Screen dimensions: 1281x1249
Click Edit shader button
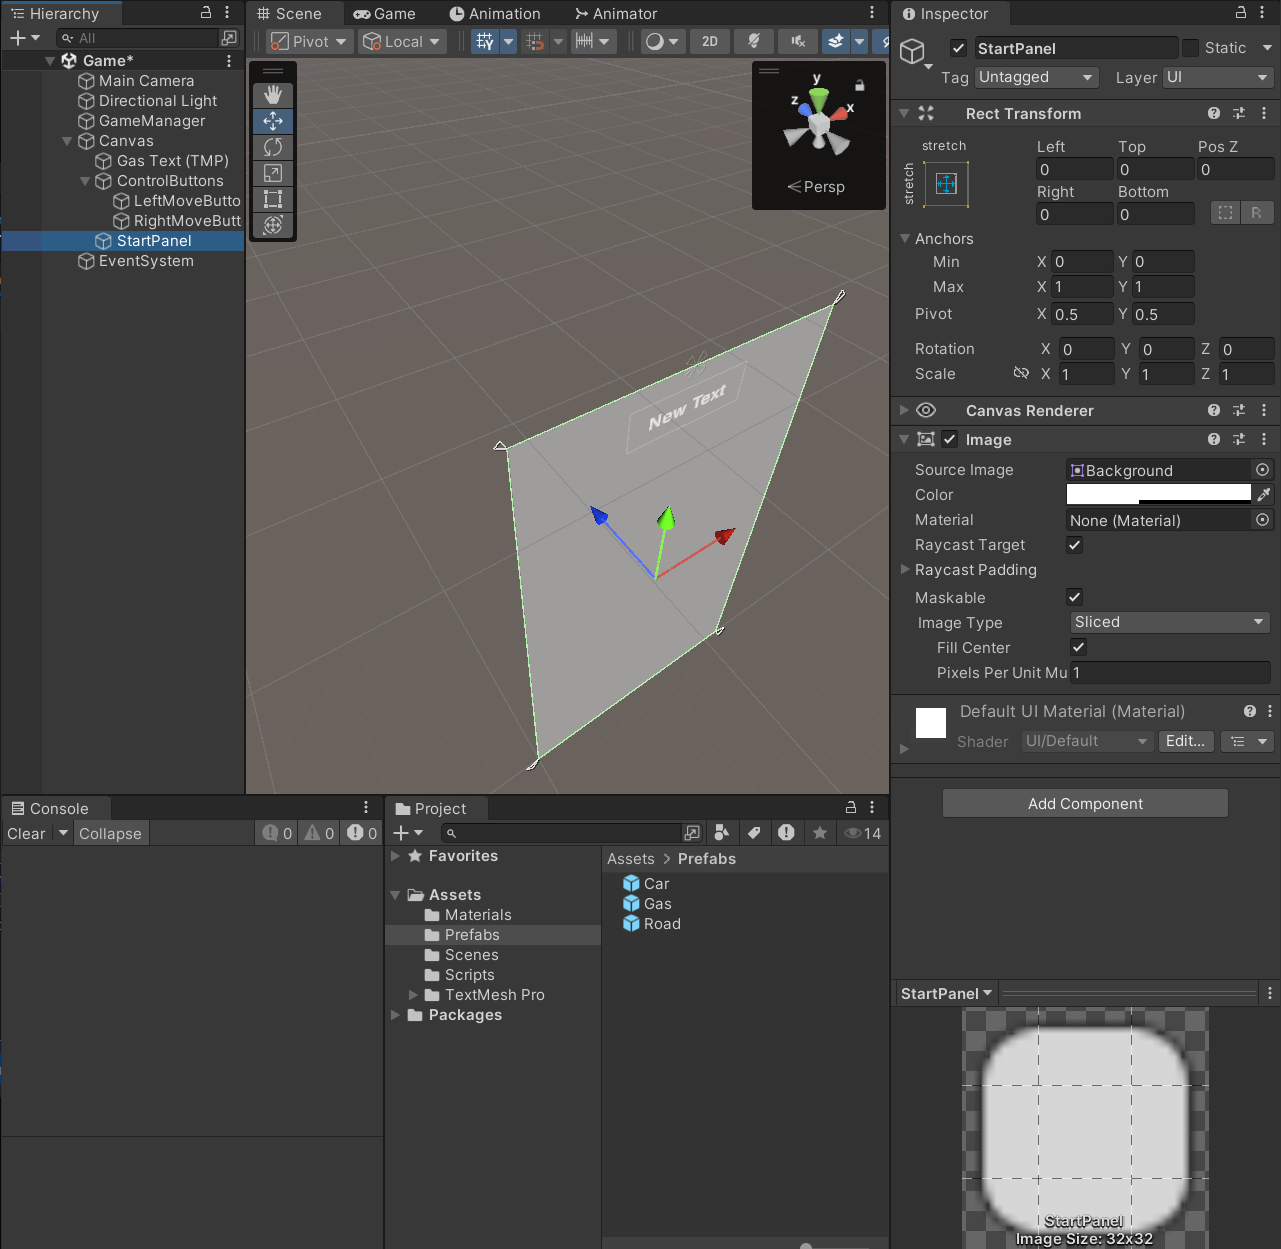[x=1186, y=741]
